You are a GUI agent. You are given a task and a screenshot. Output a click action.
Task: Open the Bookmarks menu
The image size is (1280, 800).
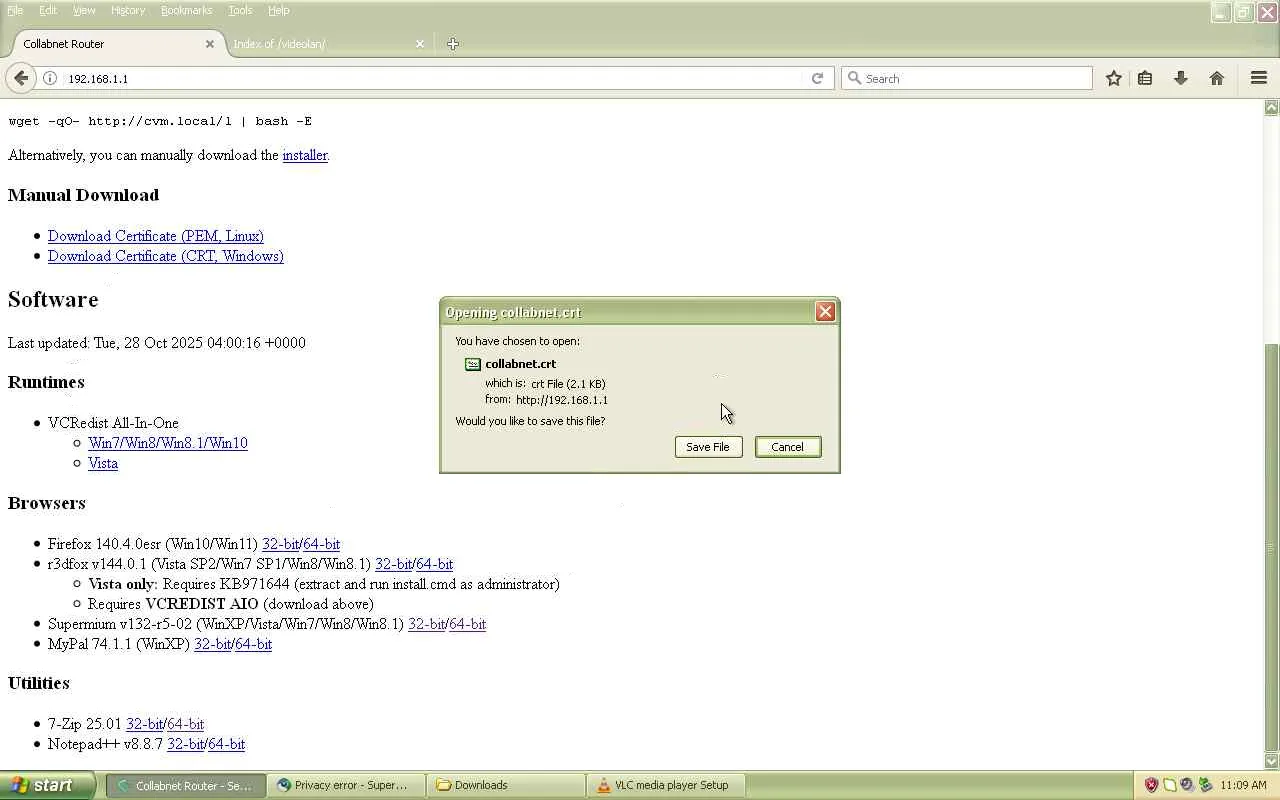click(x=186, y=10)
